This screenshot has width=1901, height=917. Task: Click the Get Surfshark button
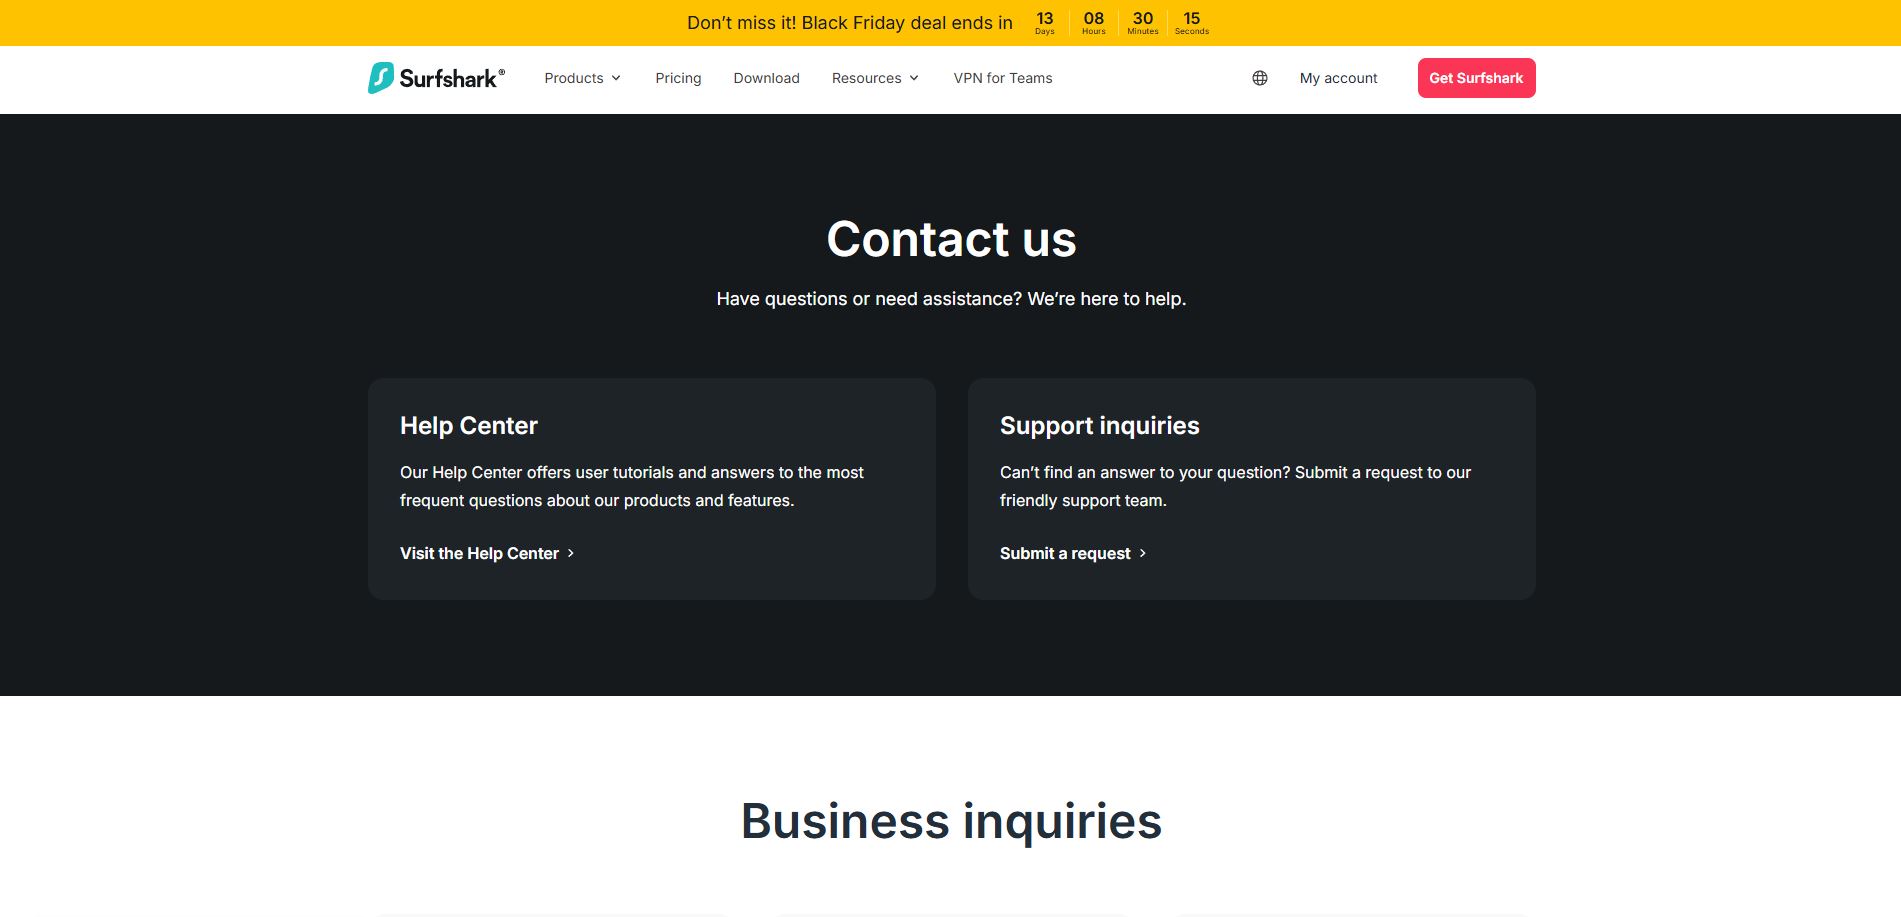click(x=1476, y=78)
